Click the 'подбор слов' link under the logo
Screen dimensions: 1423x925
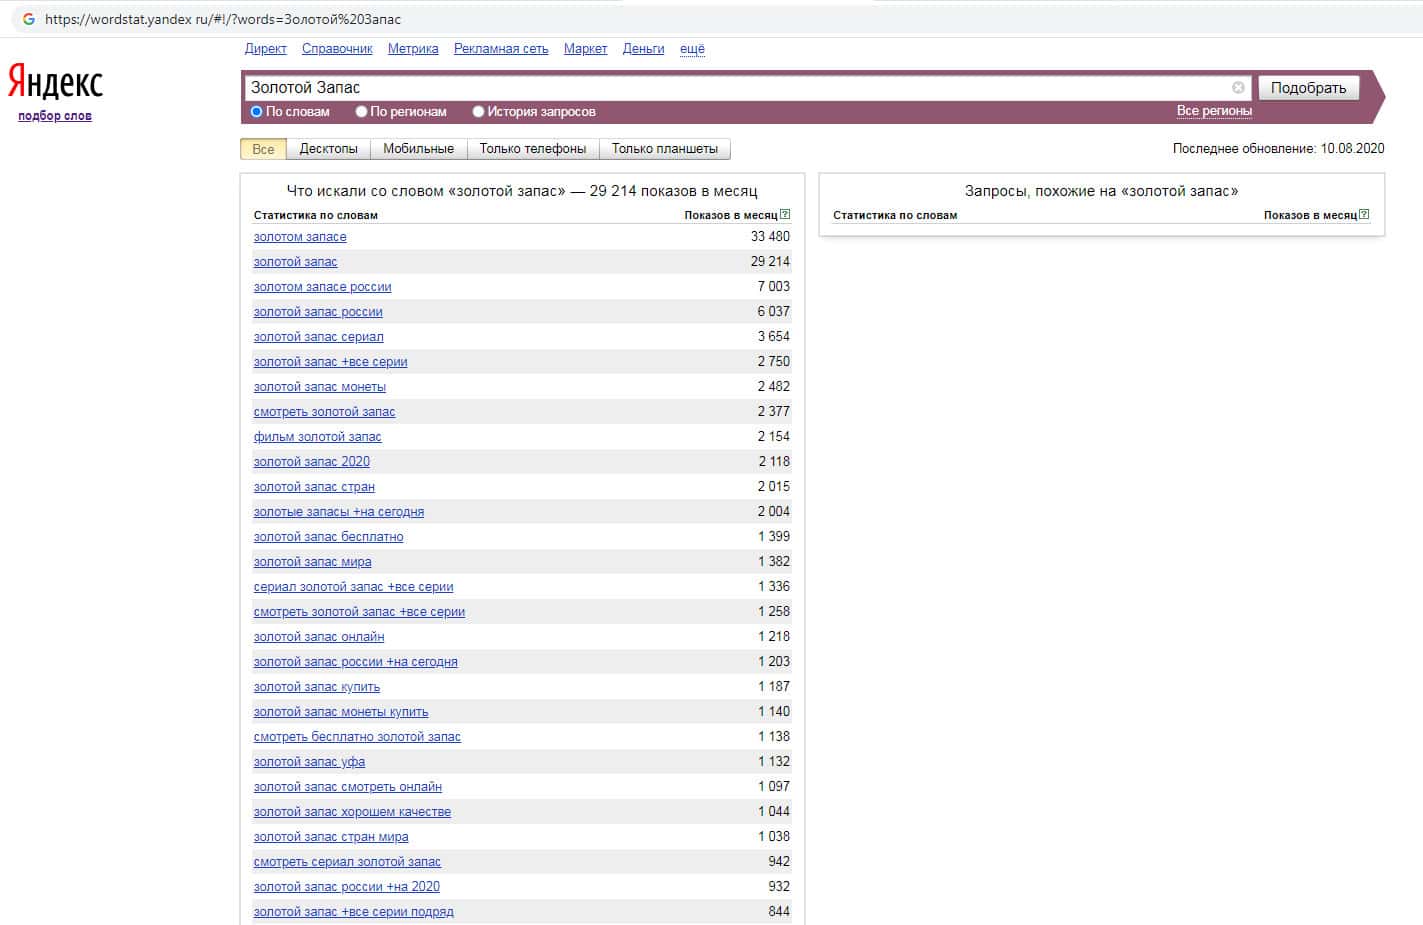coord(55,116)
